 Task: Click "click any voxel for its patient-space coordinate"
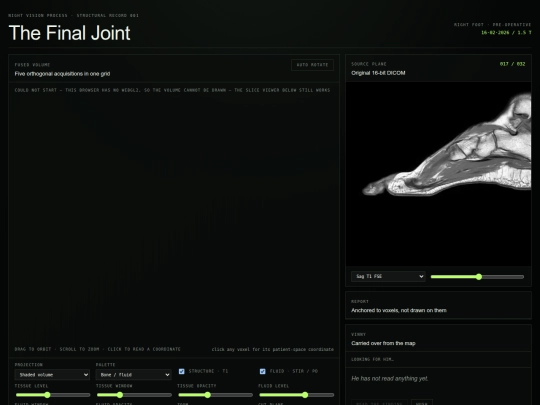pos(272,349)
